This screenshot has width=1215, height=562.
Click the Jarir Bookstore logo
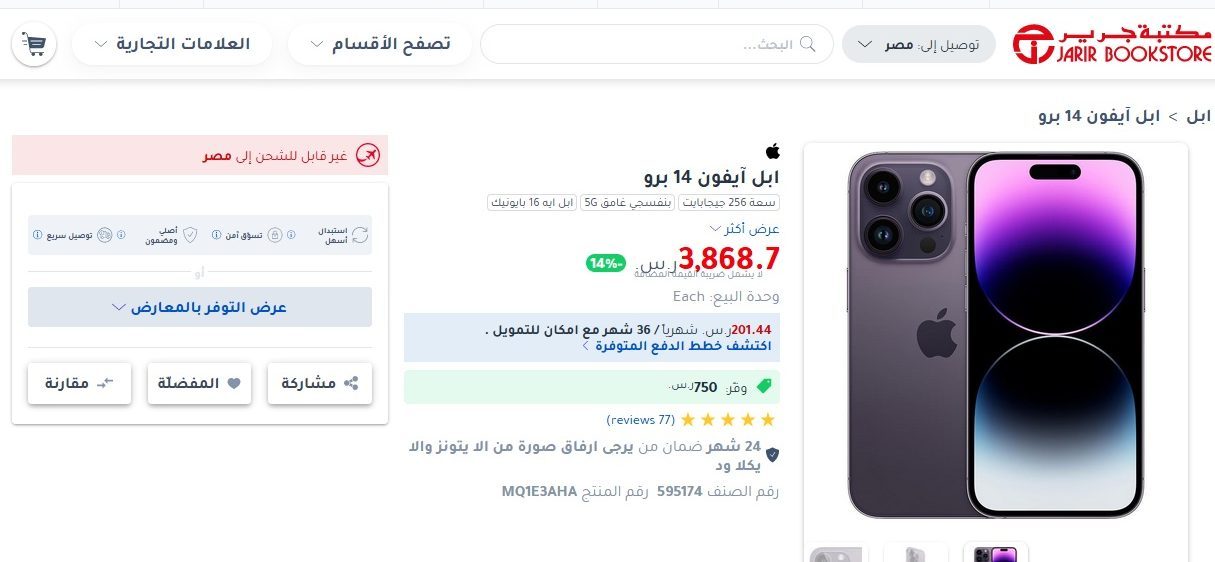[1111, 44]
